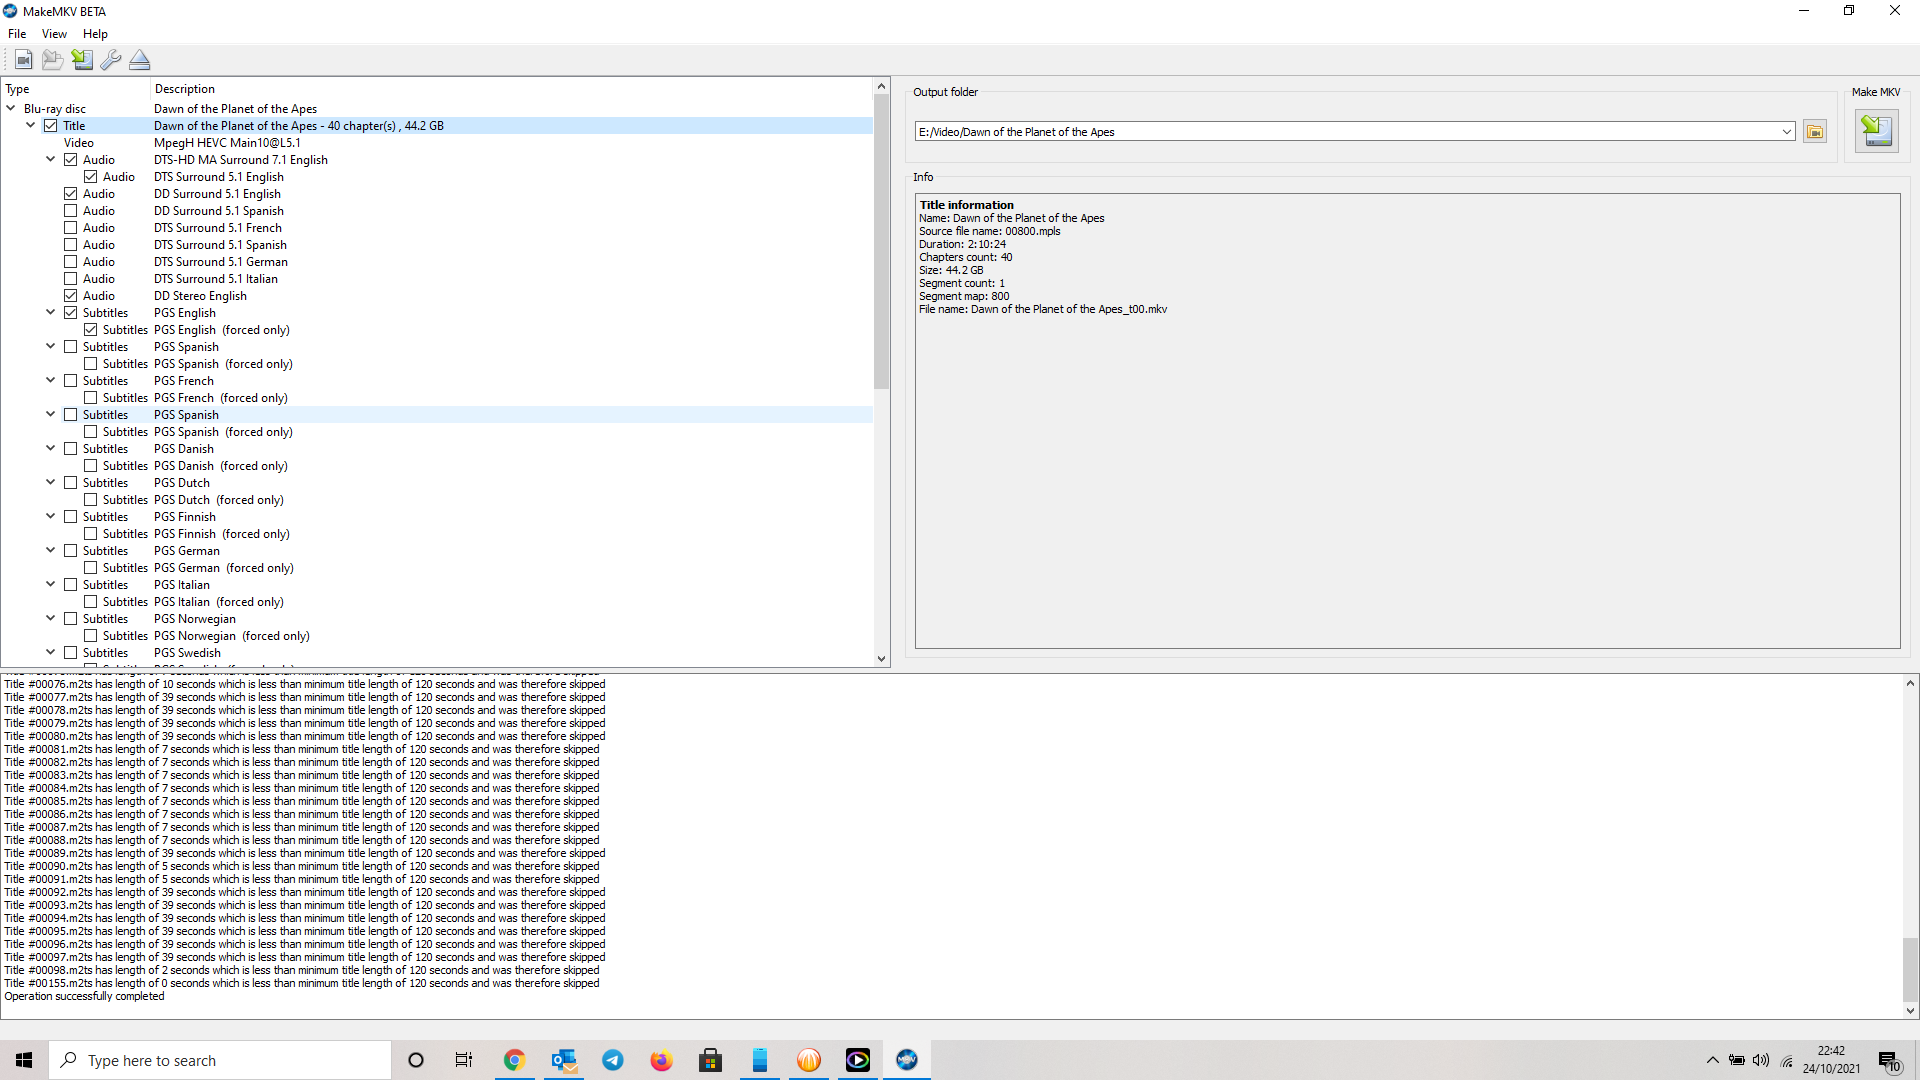The width and height of the screenshot is (1920, 1080).
Task: Open blue phone app in taskbar
Action: coord(760,1060)
